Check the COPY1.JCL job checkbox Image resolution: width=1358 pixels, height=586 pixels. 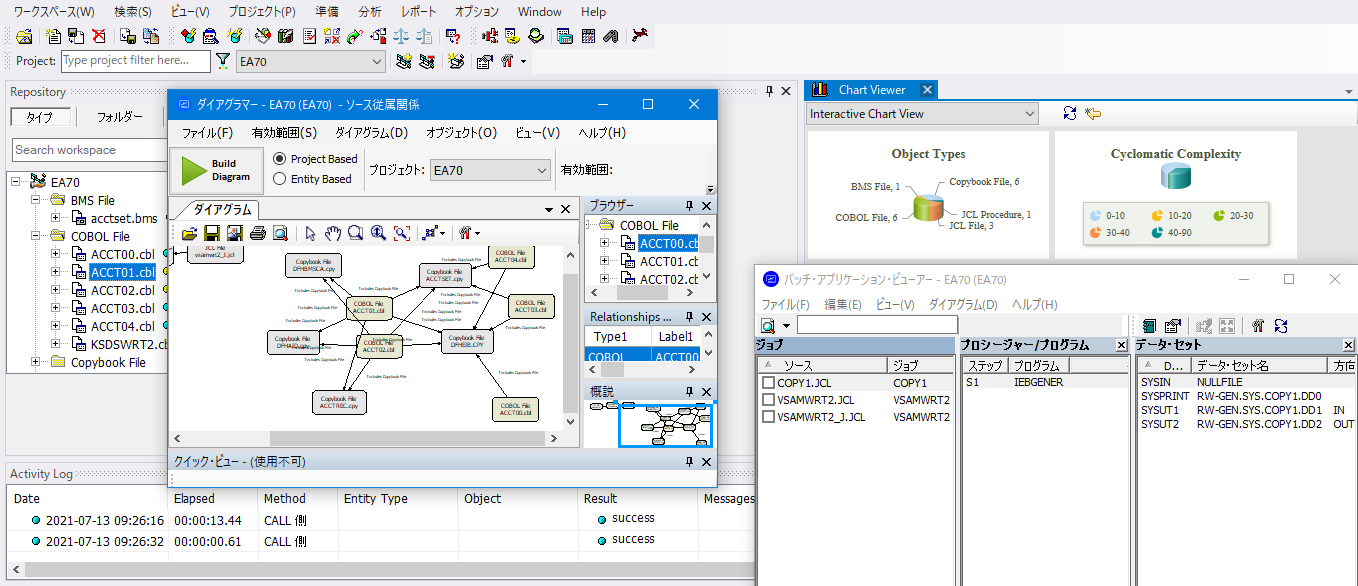(768, 382)
